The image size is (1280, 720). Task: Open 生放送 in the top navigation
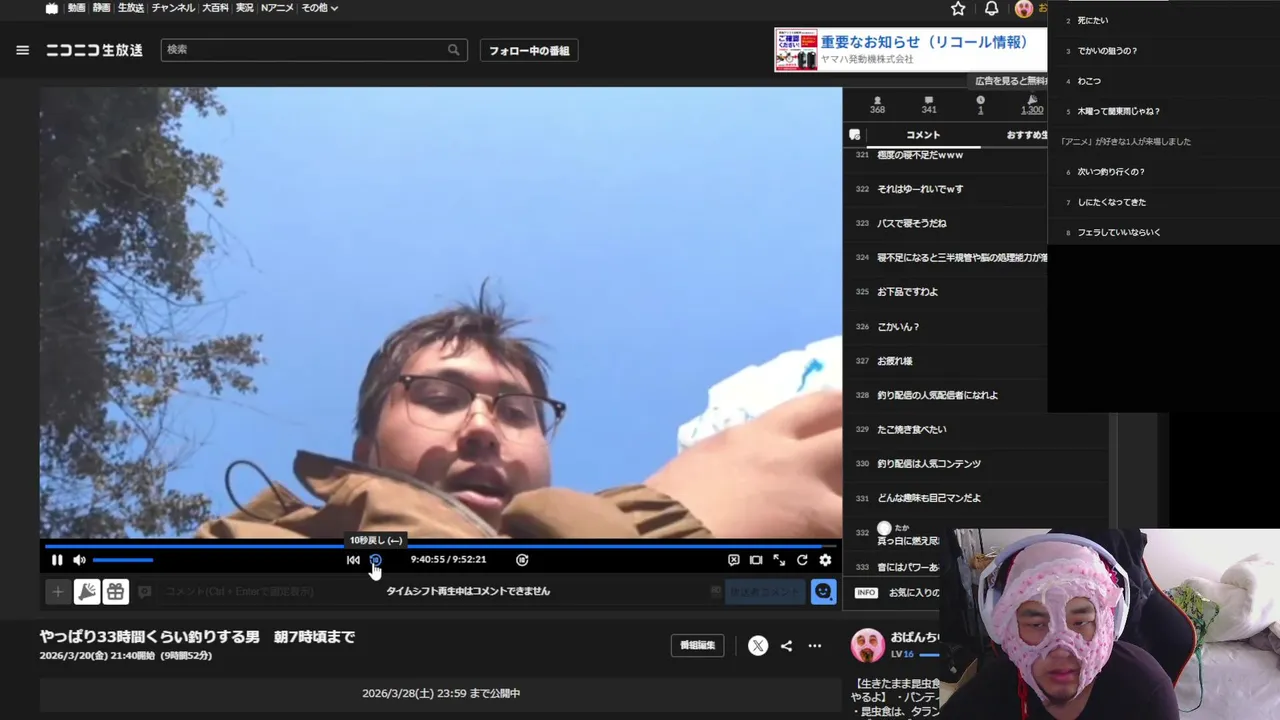[x=131, y=8]
